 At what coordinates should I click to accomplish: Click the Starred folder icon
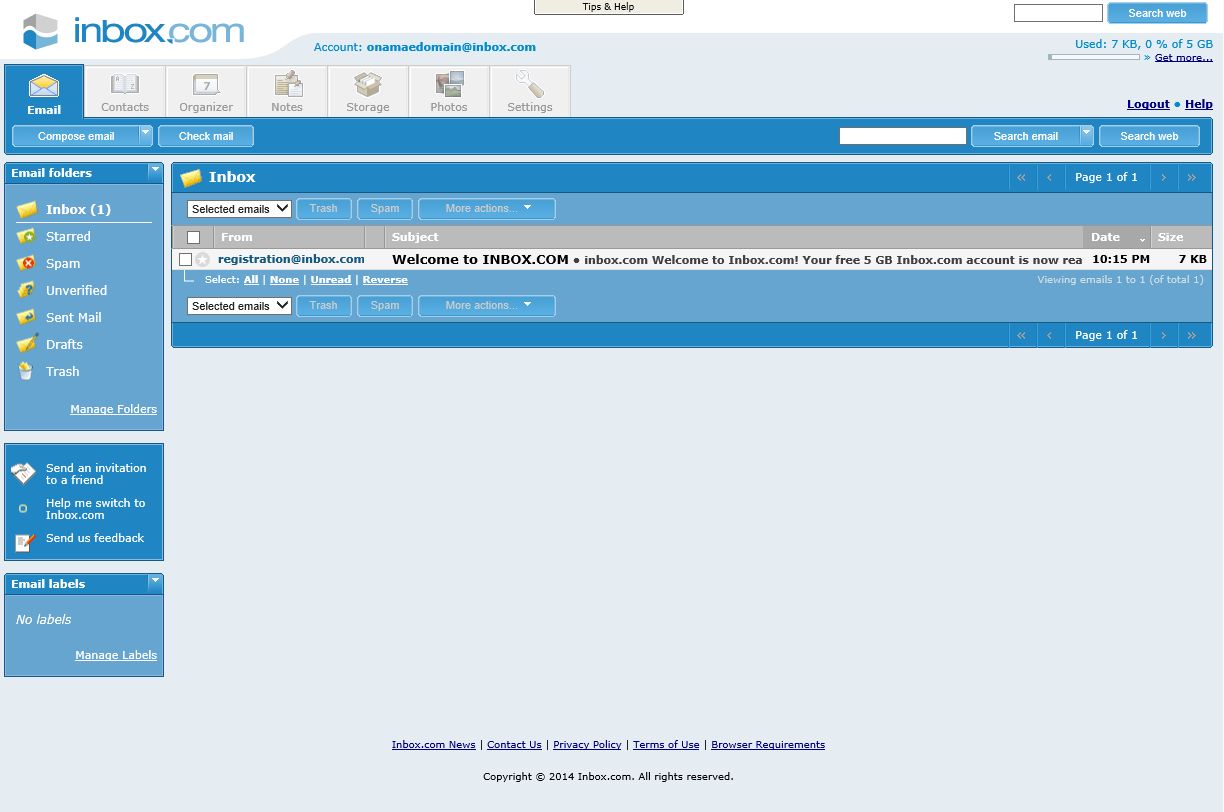27,237
